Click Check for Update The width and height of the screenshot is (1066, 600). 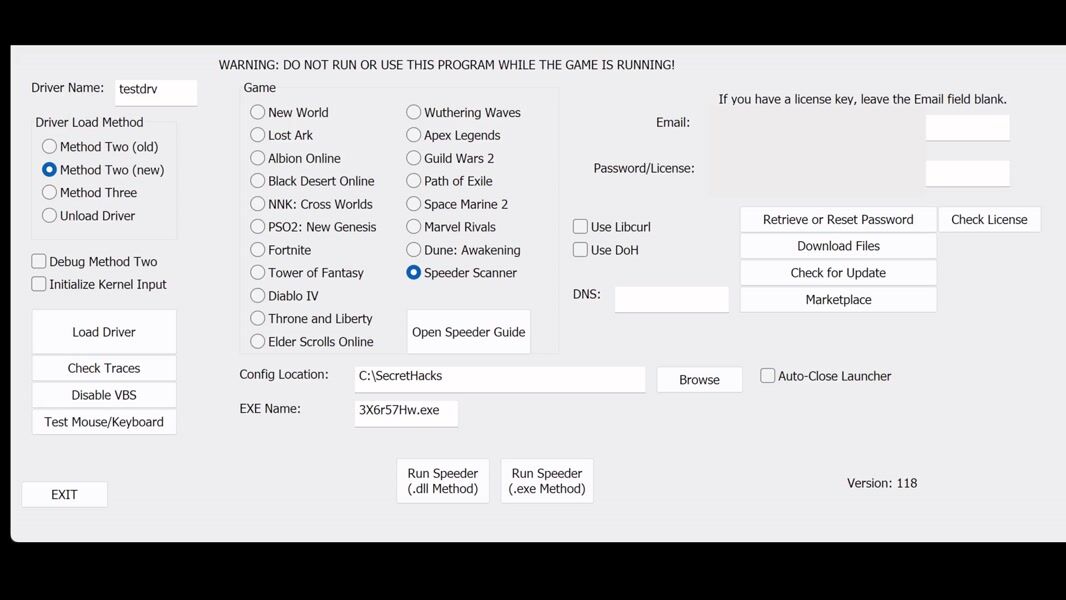838,273
